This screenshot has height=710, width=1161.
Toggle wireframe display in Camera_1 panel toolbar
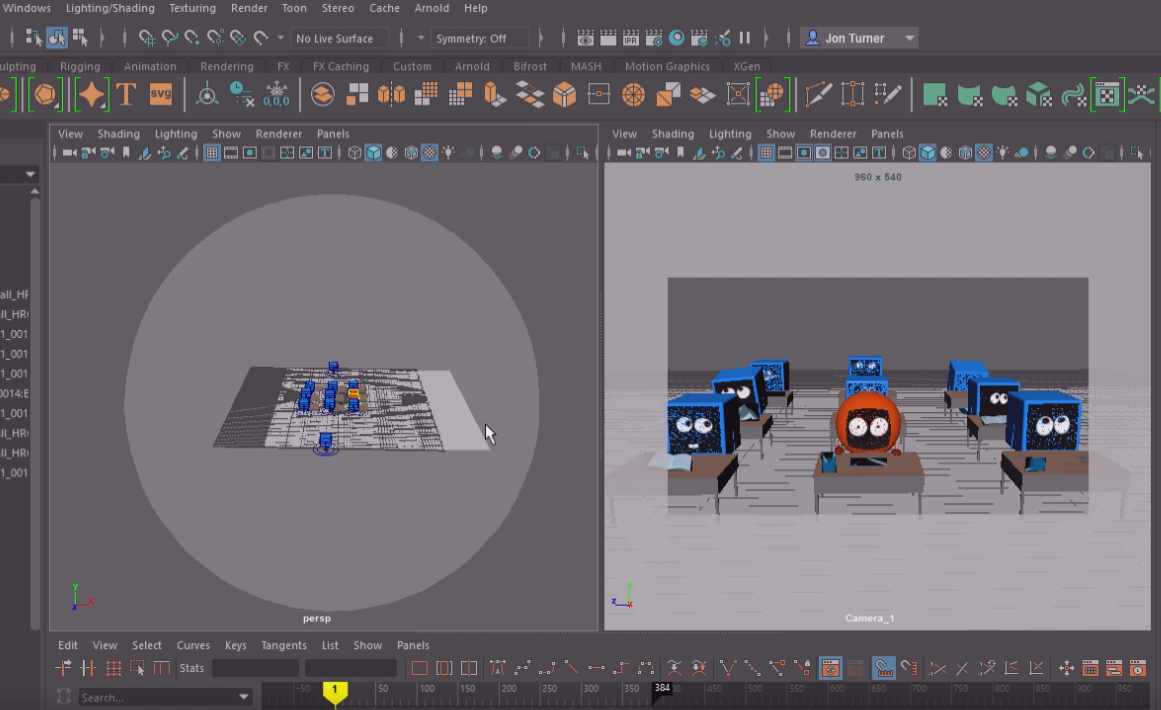click(909, 153)
